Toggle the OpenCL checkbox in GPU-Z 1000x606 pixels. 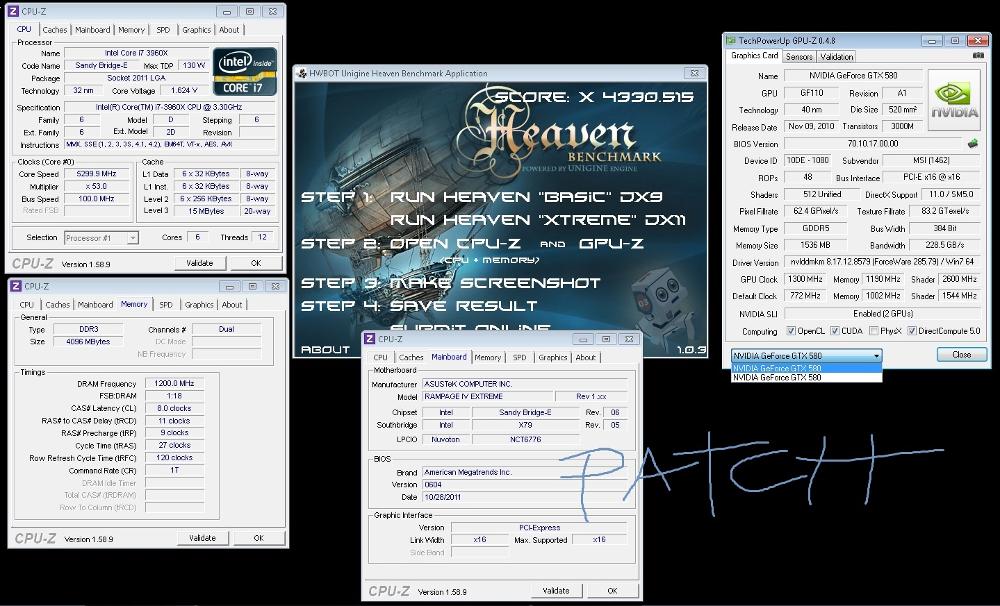point(791,330)
